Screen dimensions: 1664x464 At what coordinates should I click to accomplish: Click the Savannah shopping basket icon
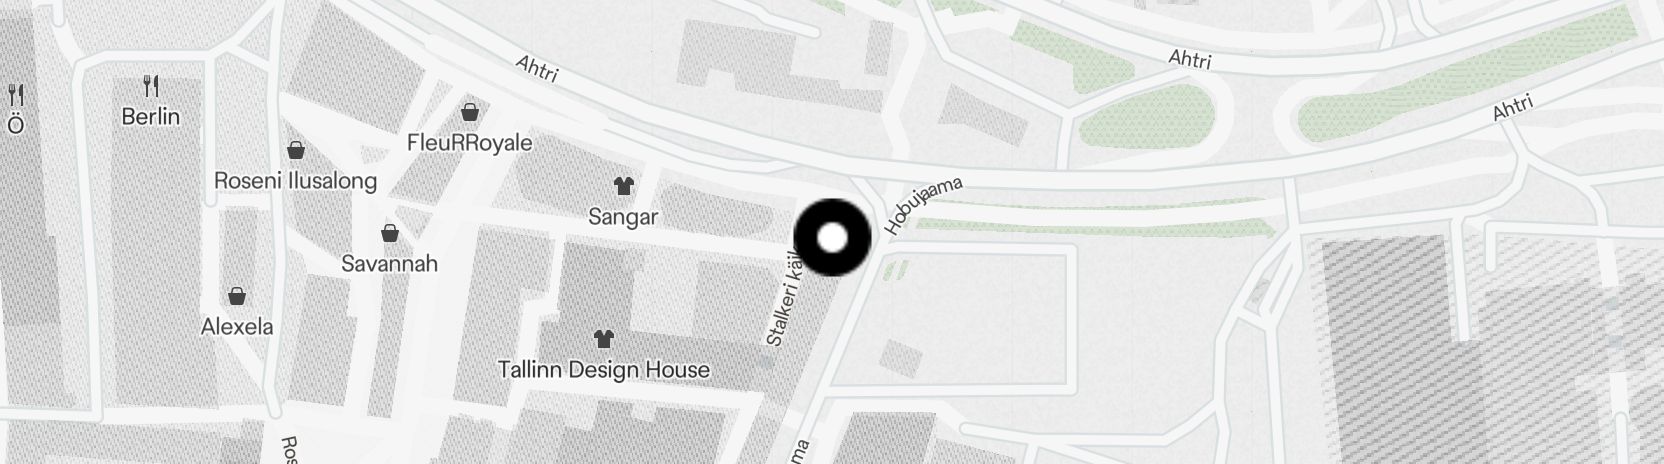390,233
